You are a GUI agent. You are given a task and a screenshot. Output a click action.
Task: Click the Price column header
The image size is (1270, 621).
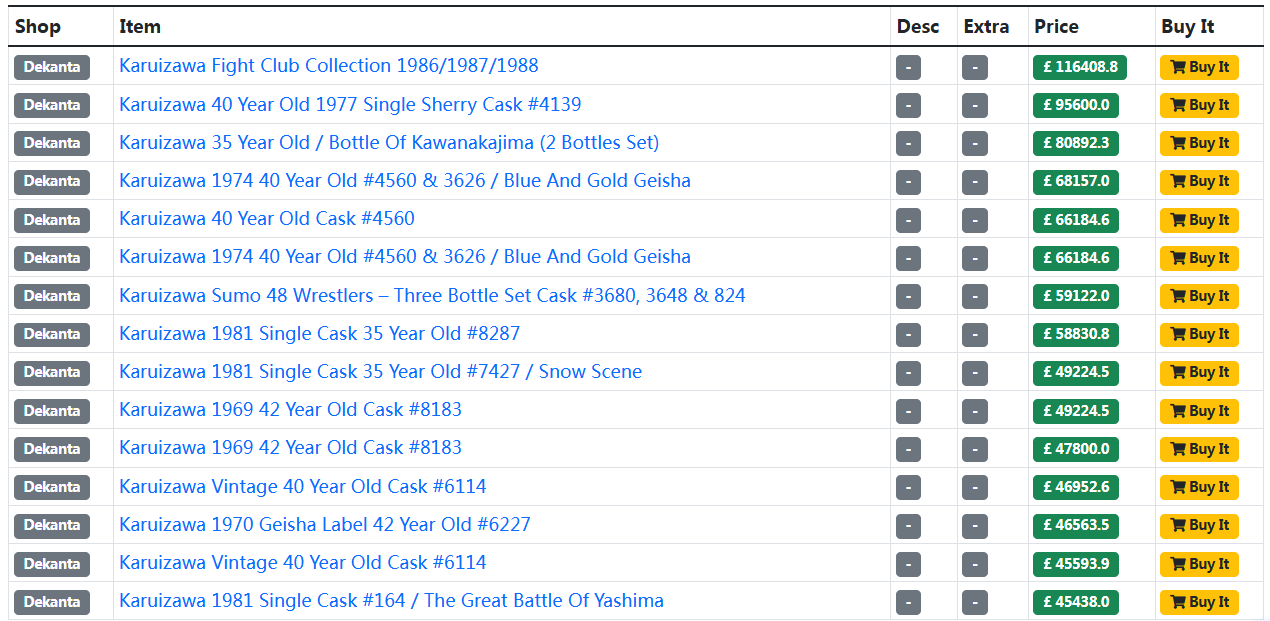(x=1056, y=27)
